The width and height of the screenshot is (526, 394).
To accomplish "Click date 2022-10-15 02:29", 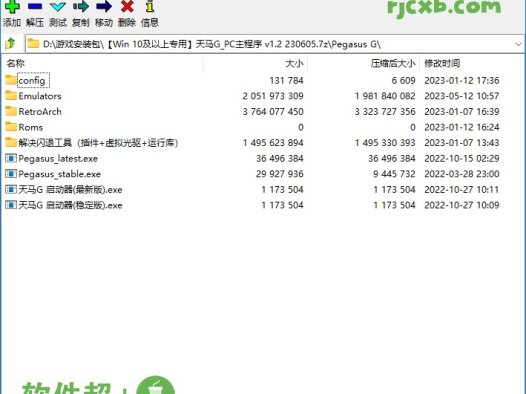I will coord(462,158).
